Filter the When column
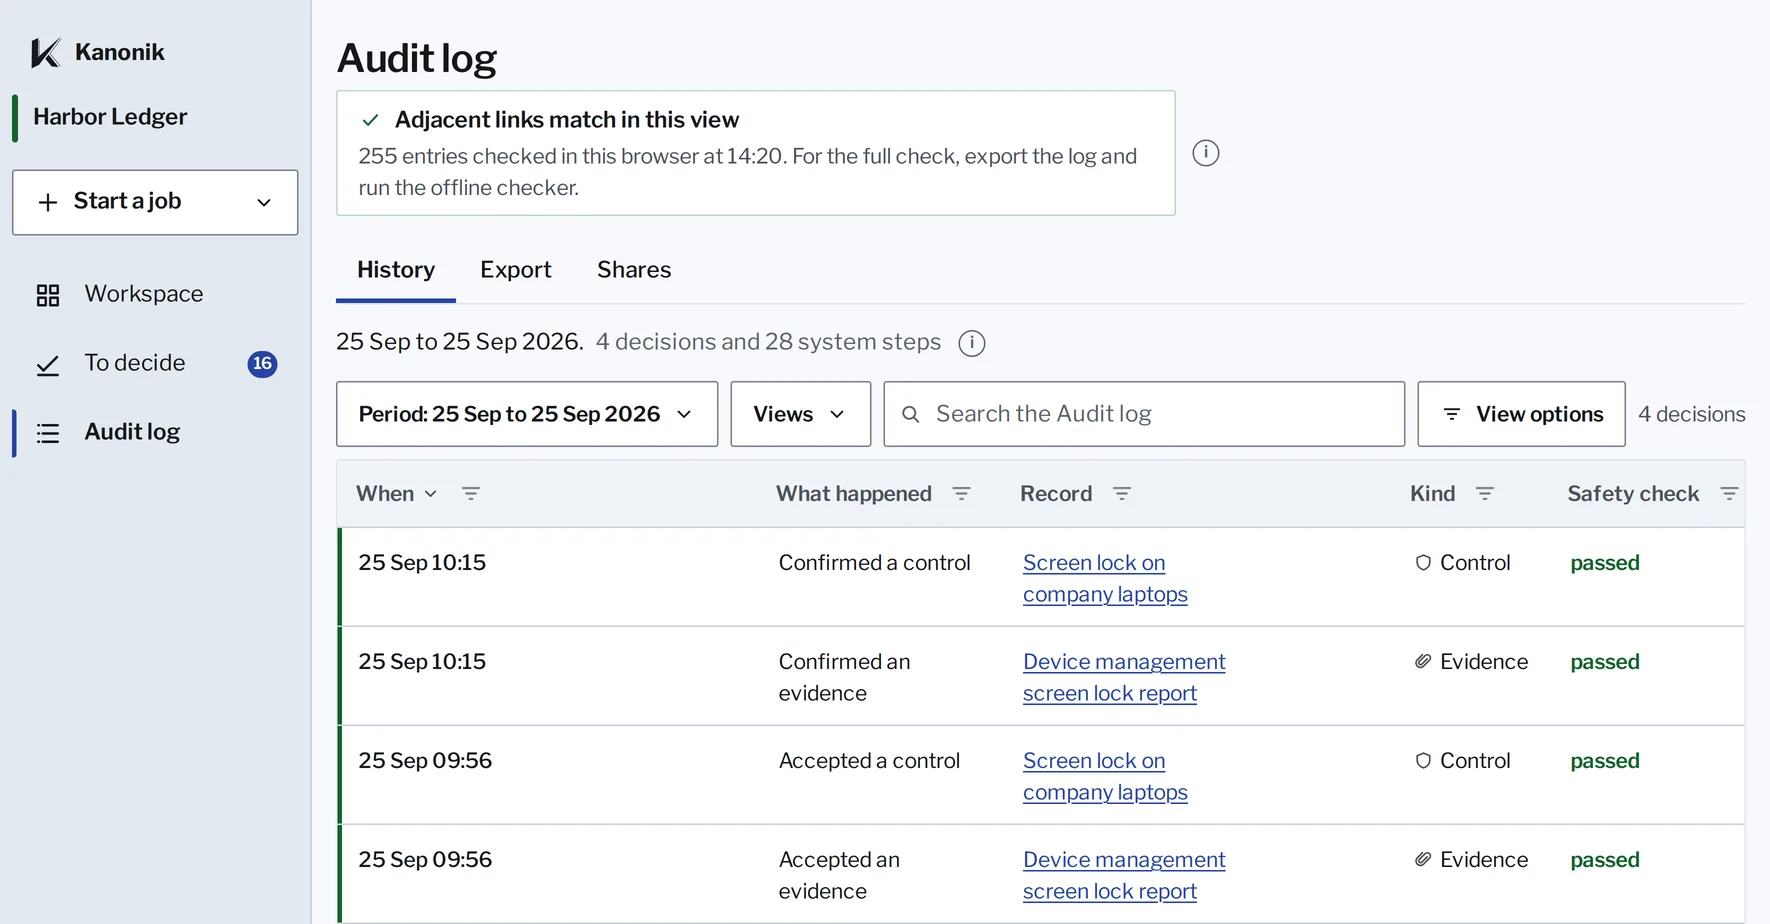This screenshot has height=924, width=1770. [x=471, y=493]
